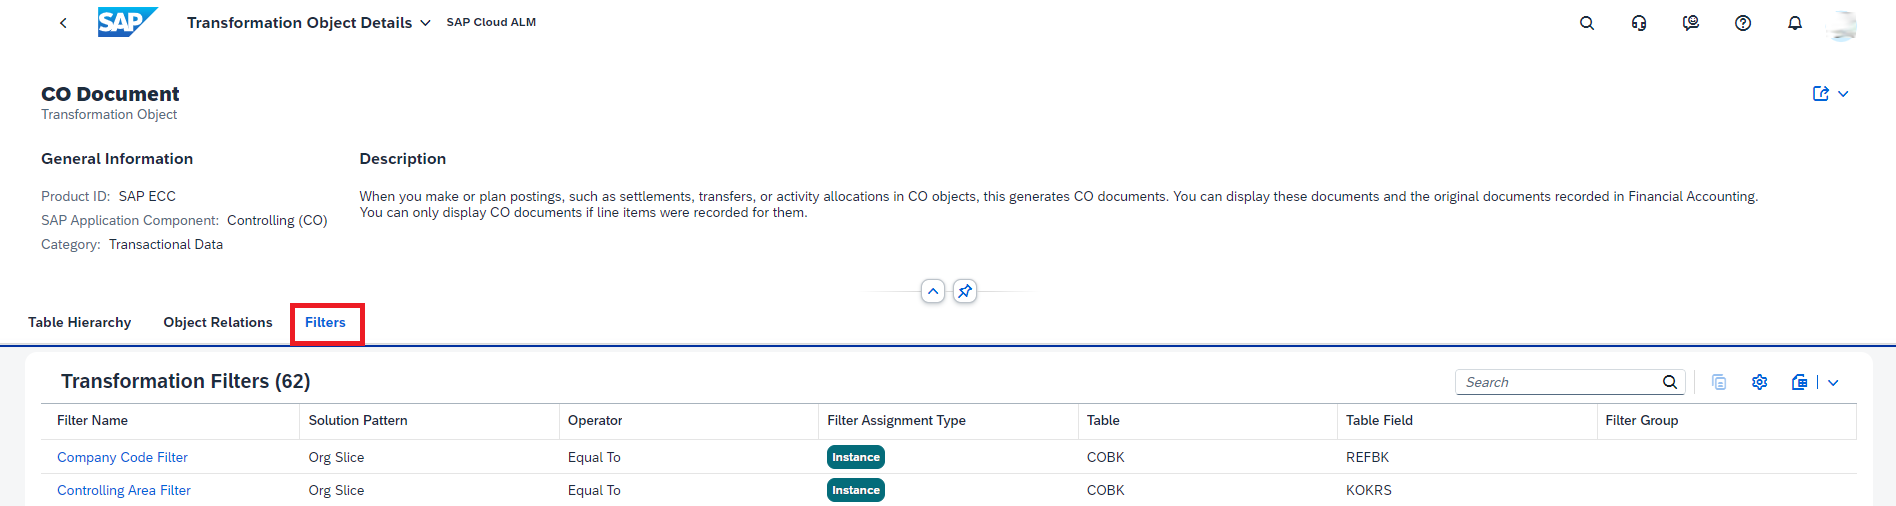Open the feedback chat icon
1896x506 pixels.
pyautogui.click(x=1690, y=23)
